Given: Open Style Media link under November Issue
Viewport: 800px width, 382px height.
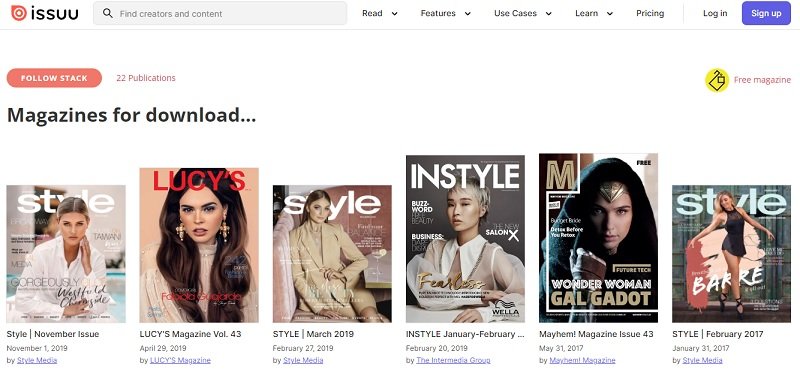Looking at the screenshot, I should pos(37,360).
